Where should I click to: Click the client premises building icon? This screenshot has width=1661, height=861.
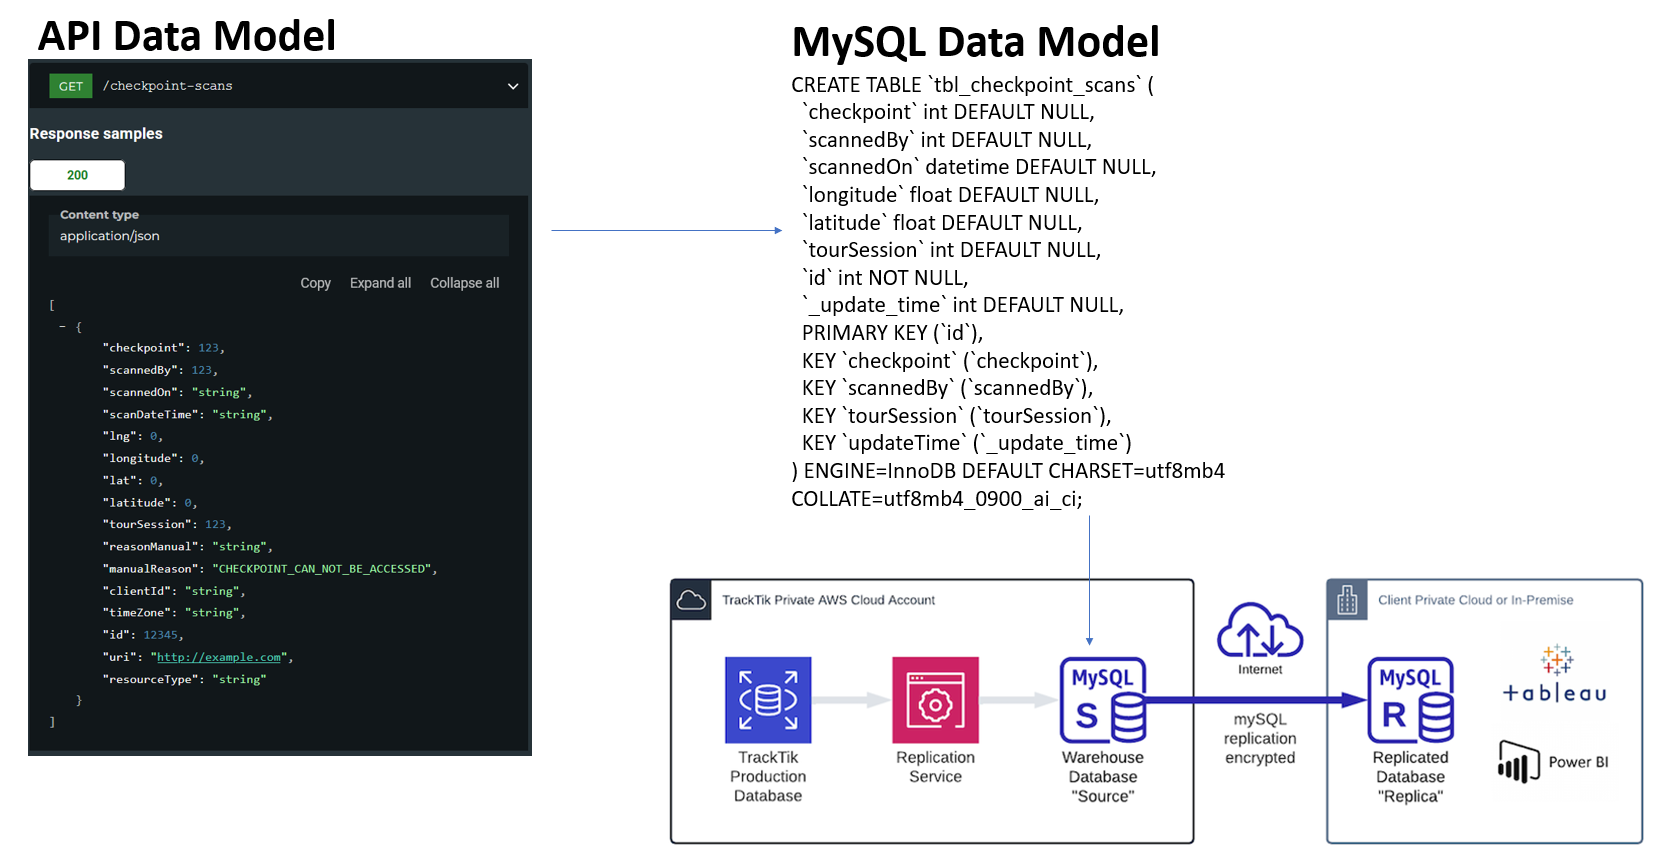[1347, 600]
